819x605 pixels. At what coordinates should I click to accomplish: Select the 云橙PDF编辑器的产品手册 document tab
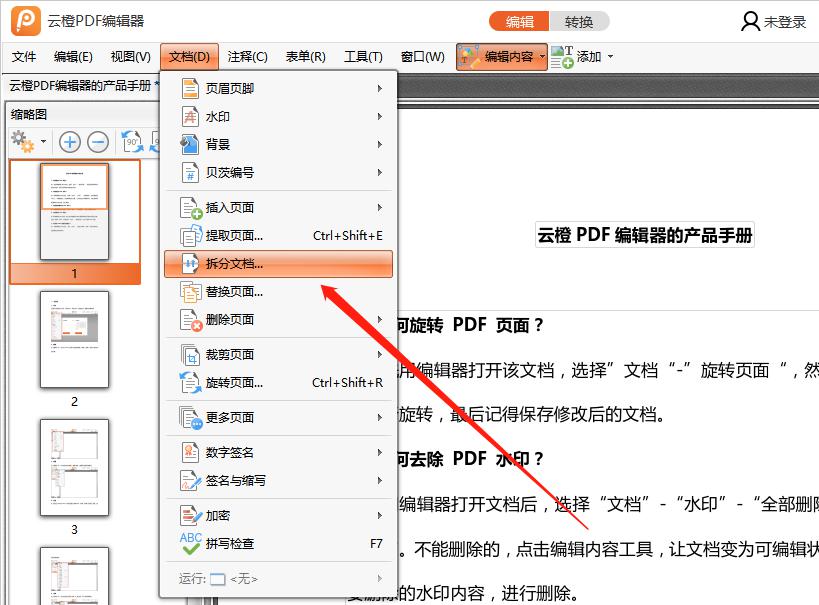pyautogui.click(x=83, y=85)
